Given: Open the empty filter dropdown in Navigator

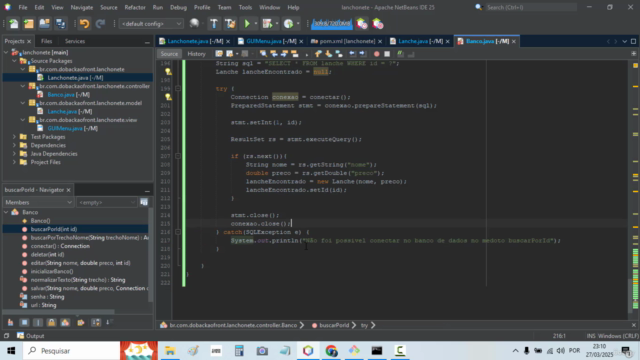Looking at the screenshot, I should point(107,202).
